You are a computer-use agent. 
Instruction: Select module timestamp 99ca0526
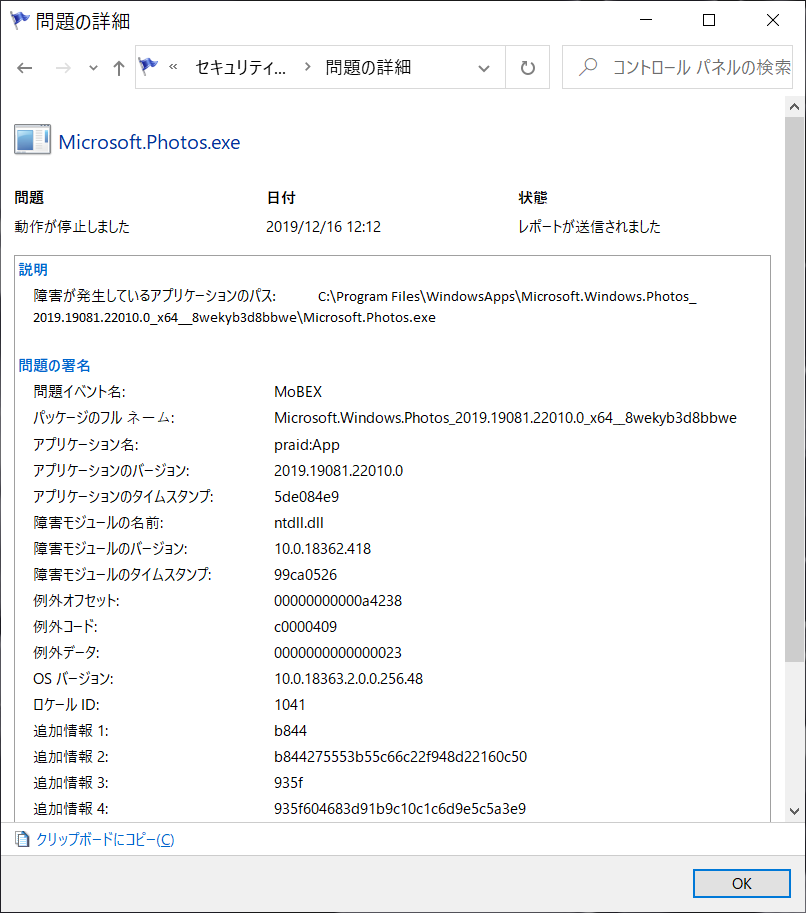(x=306, y=575)
